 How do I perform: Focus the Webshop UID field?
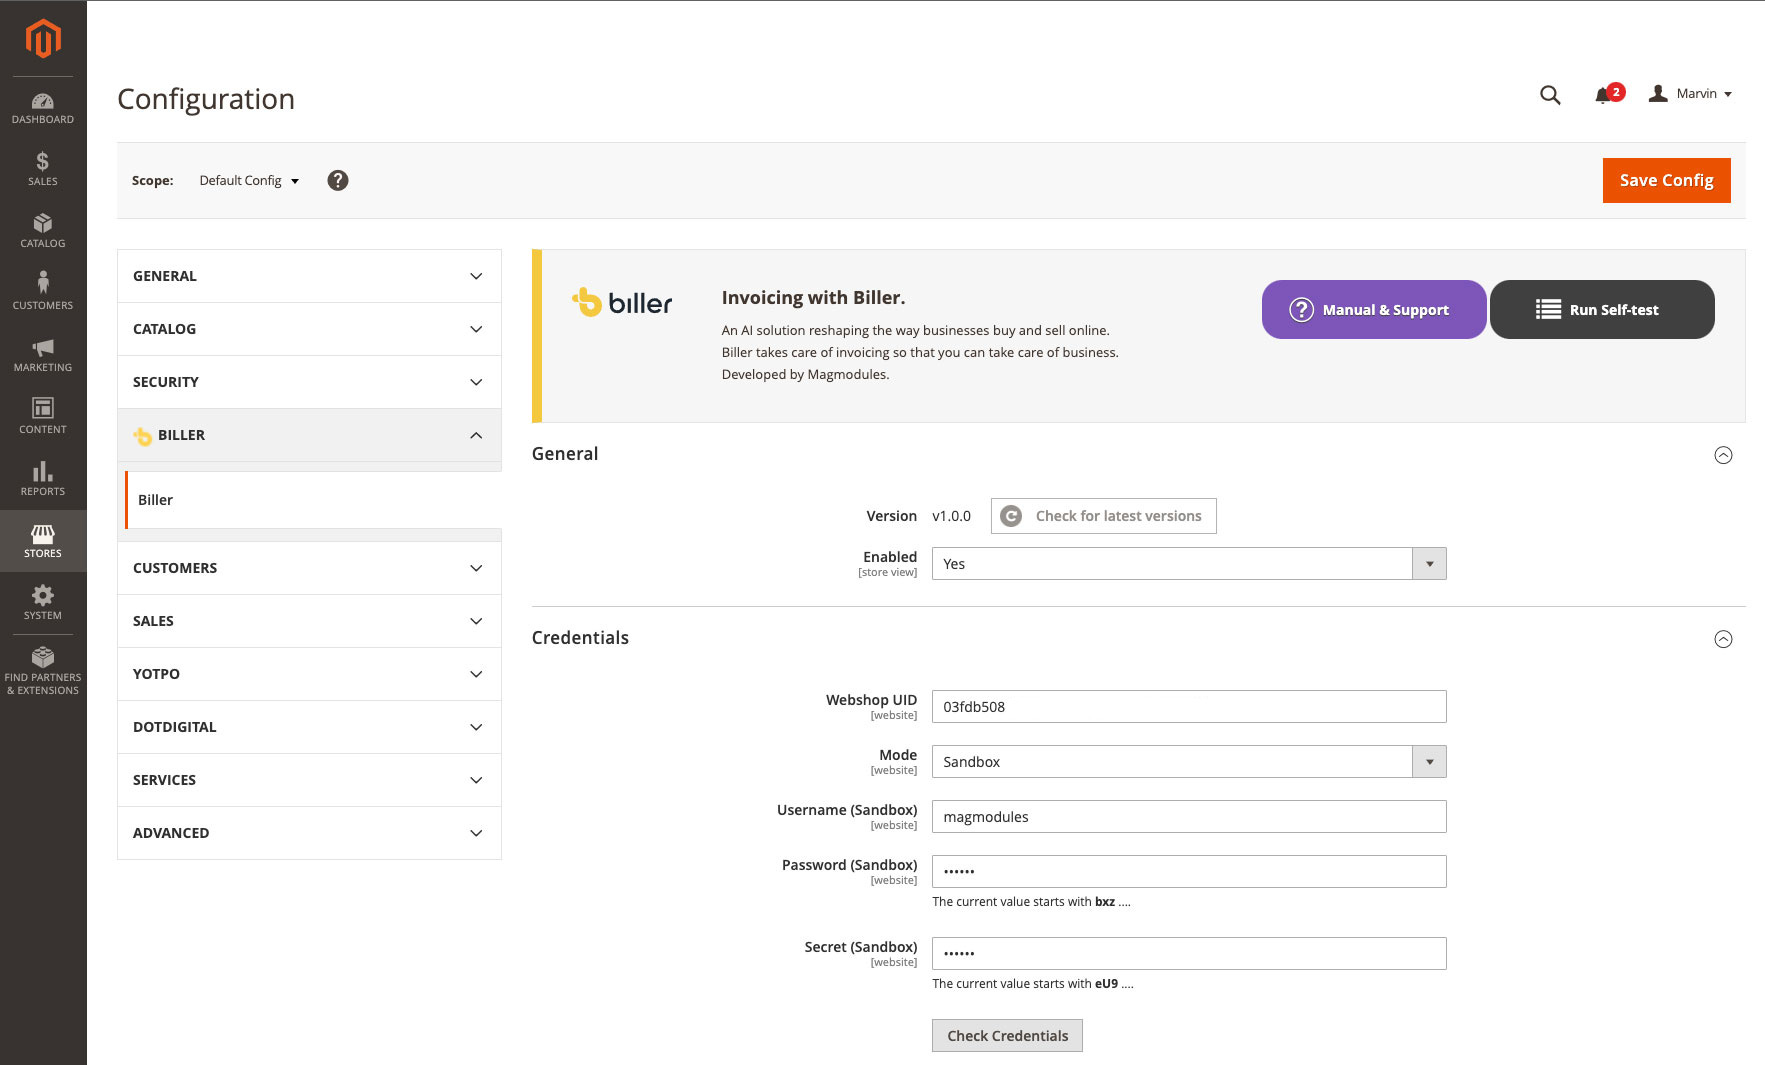click(1189, 707)
